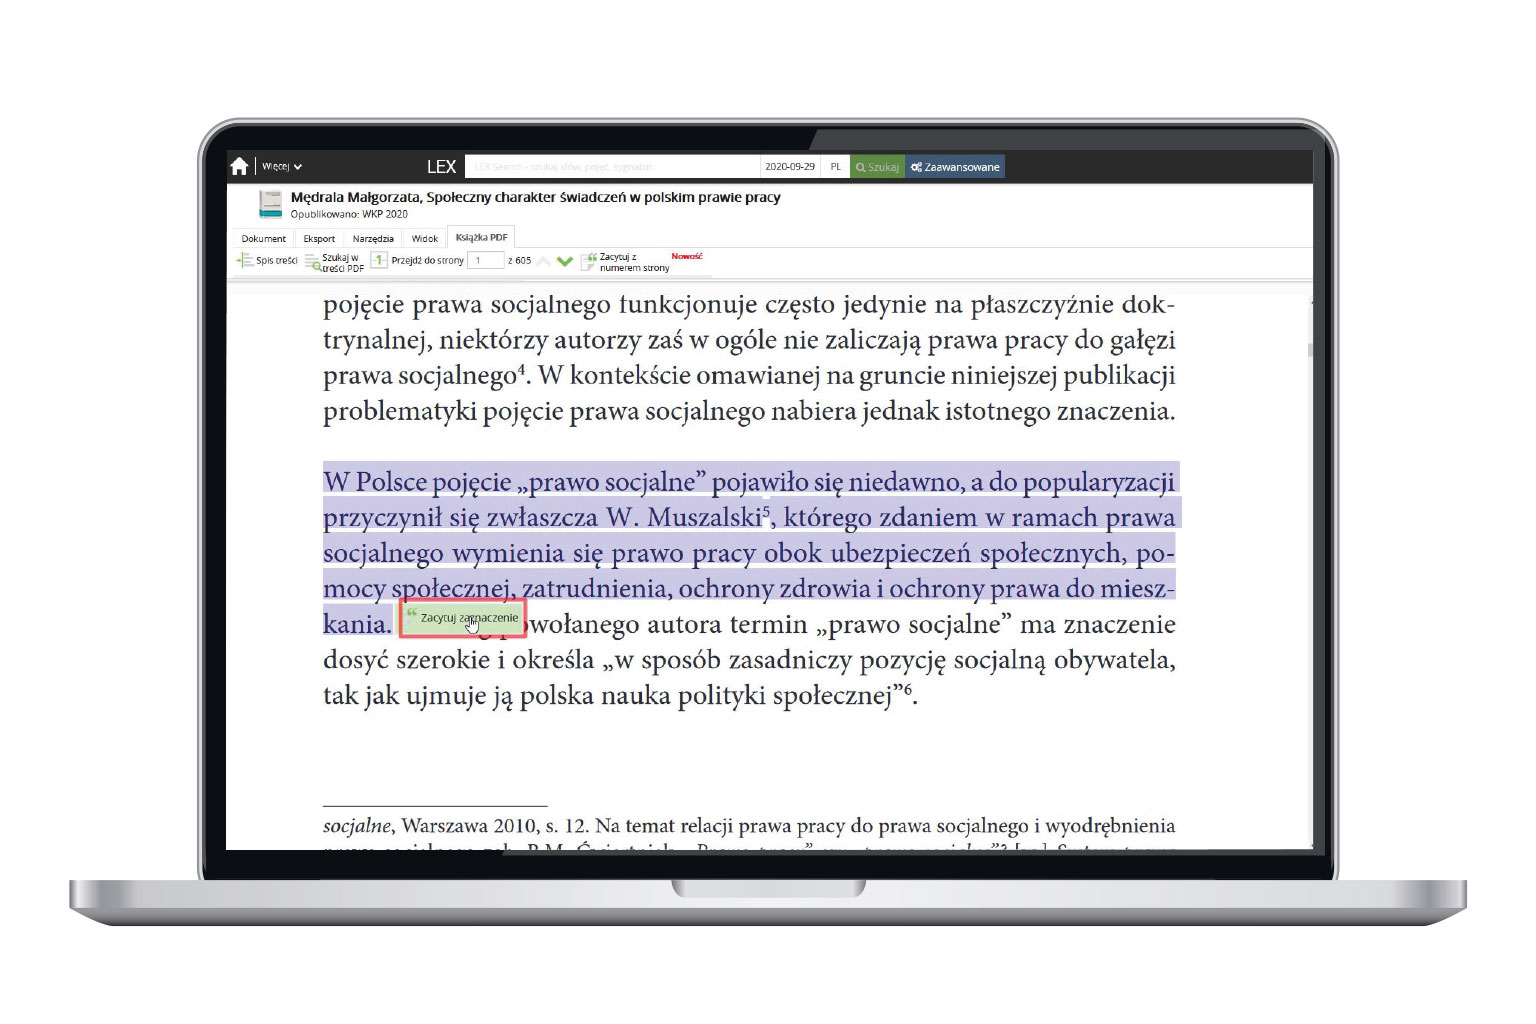Open the Widok tab
1536x1024 pixels.
tap(425, 238)
